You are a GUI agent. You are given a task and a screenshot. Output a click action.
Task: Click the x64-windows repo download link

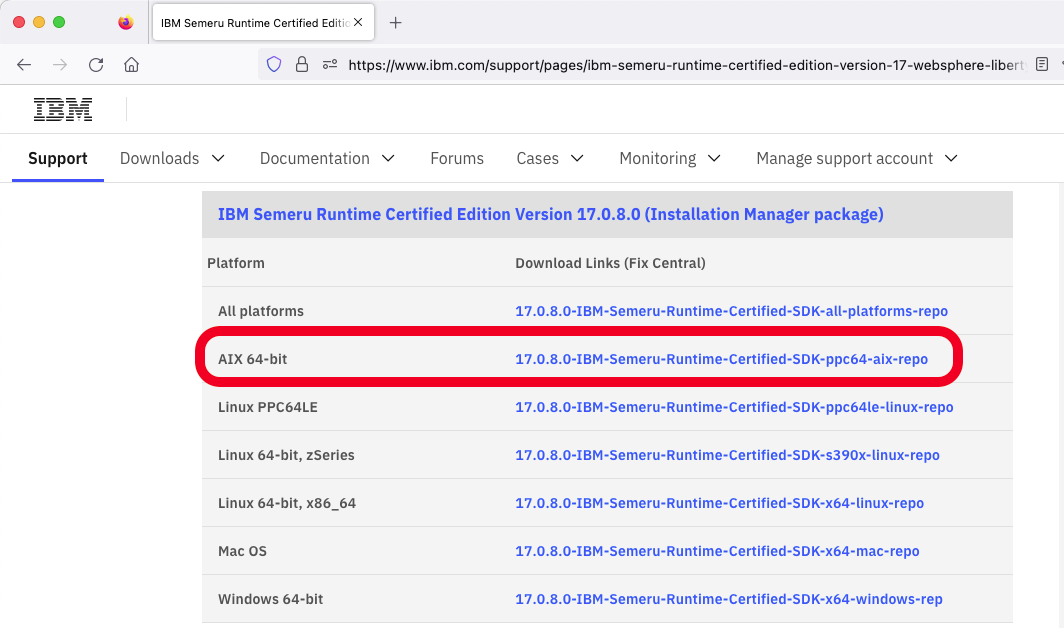[728, 599]
